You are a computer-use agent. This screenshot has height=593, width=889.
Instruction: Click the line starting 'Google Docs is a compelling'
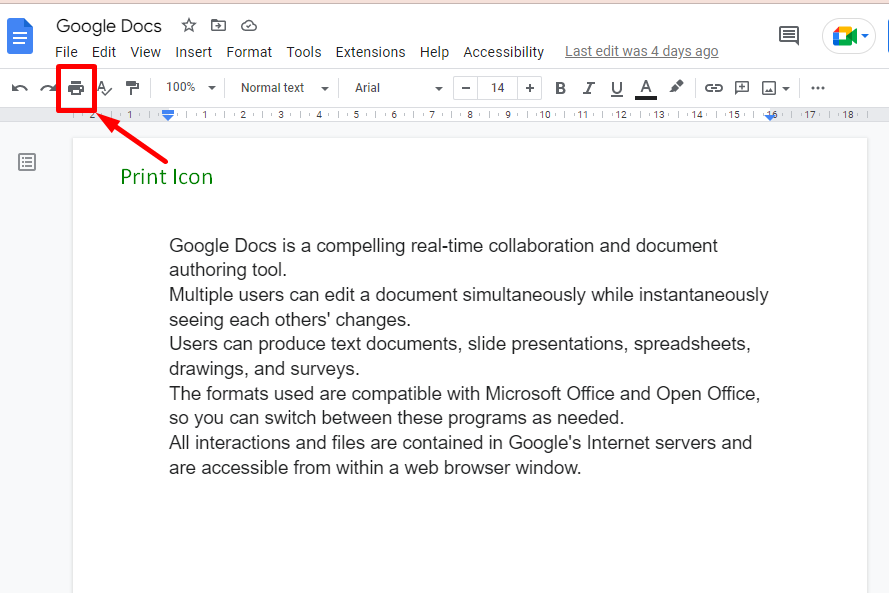[443, 245]
